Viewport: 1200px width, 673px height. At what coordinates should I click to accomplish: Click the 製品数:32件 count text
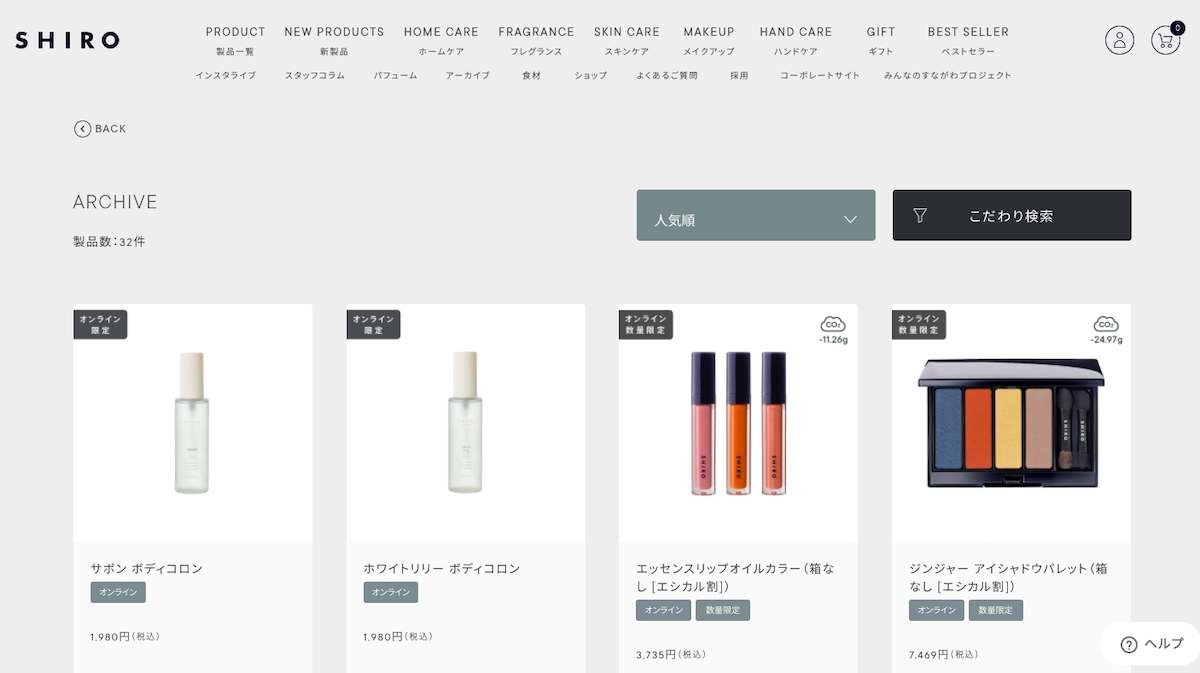(109, 241)
